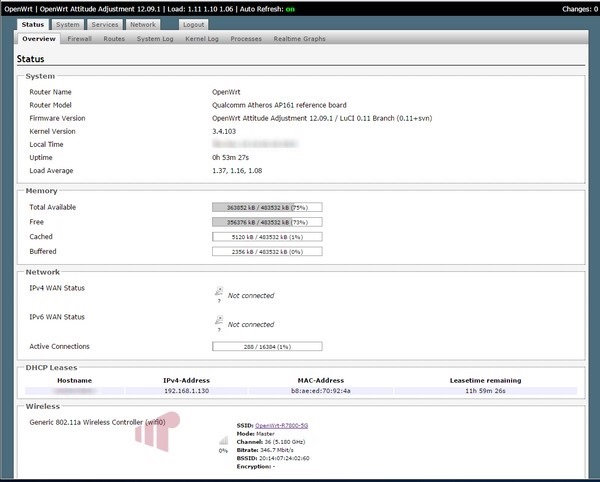This screenshot has height=482, width=600.
Task: Open the Realtime Graphs sub-tab
Action: [299, 39]
